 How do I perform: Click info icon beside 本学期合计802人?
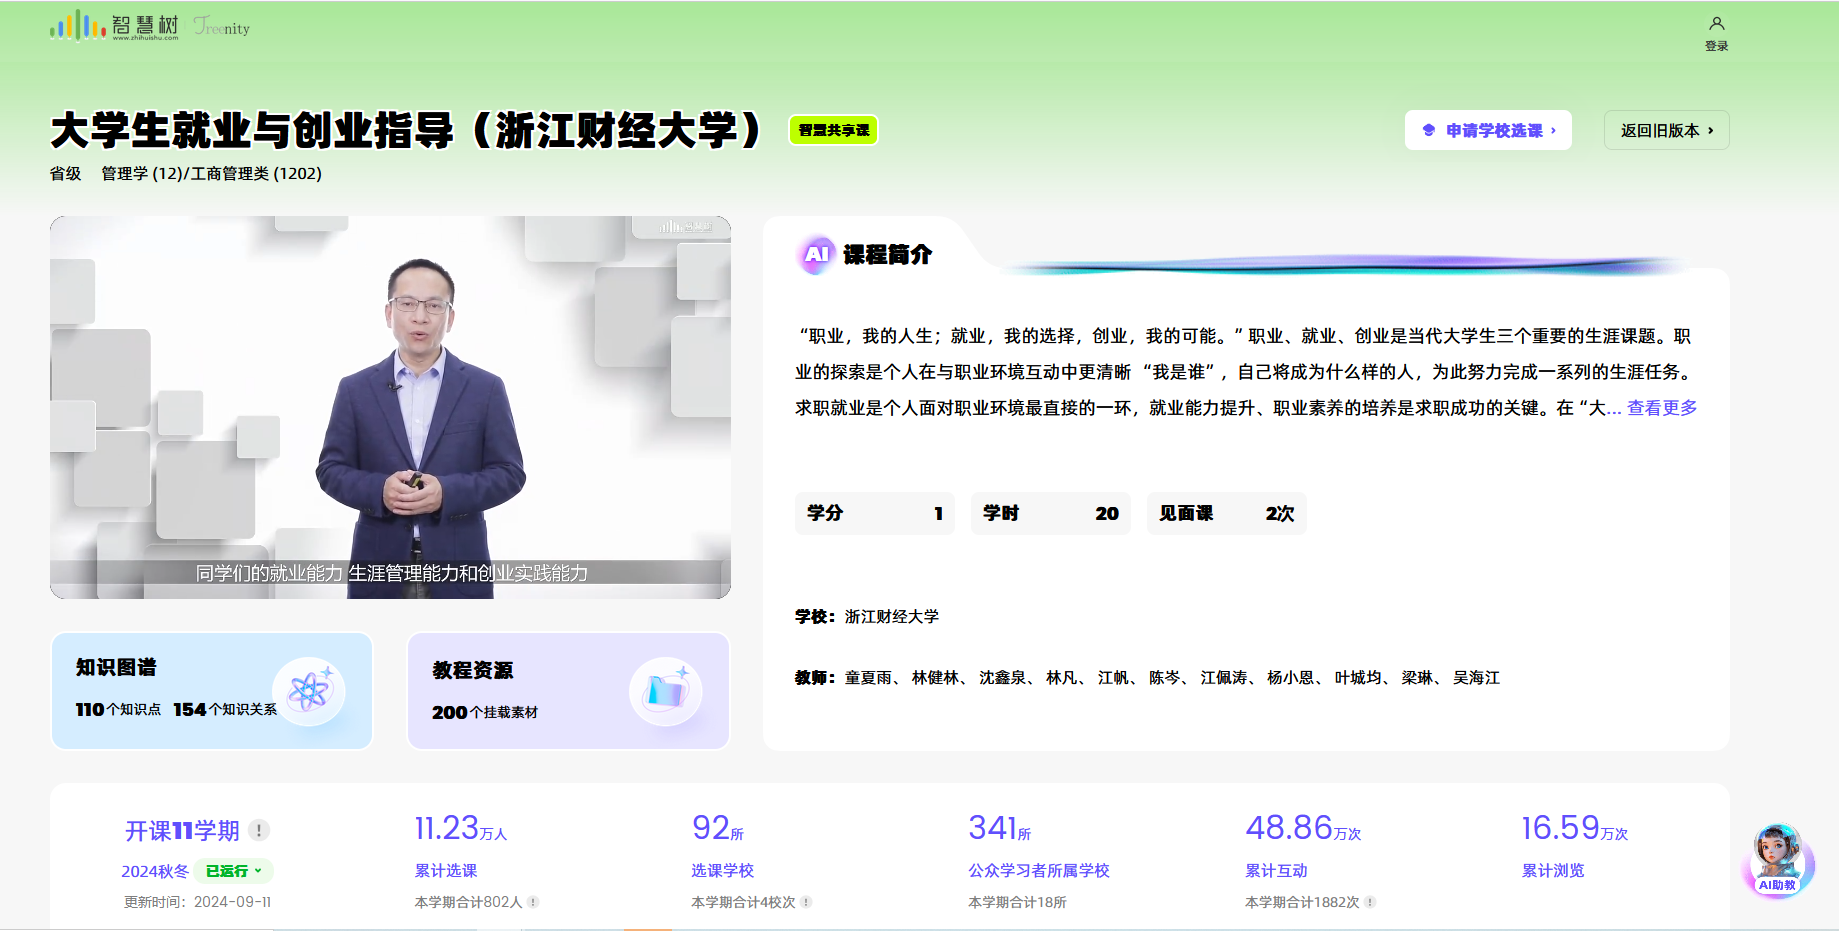tap(533, 902)
